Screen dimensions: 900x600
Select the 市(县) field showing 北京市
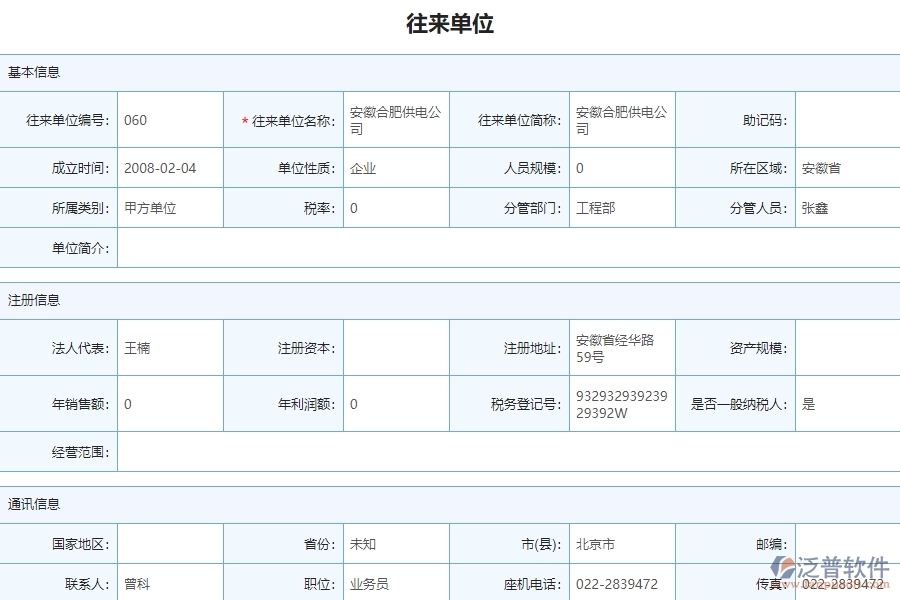(x=622, y=543)
